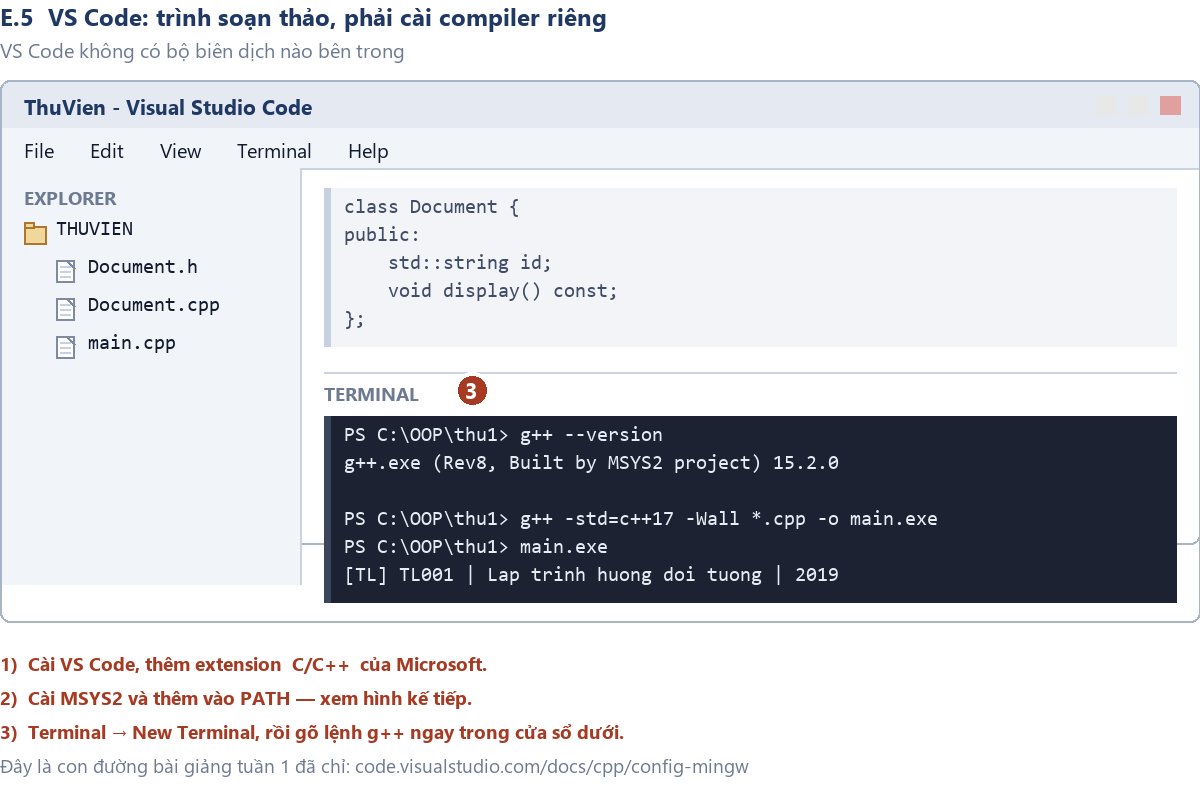Click the 'std::string id;' code line
1200x794 pixels.
coord(470,263)
